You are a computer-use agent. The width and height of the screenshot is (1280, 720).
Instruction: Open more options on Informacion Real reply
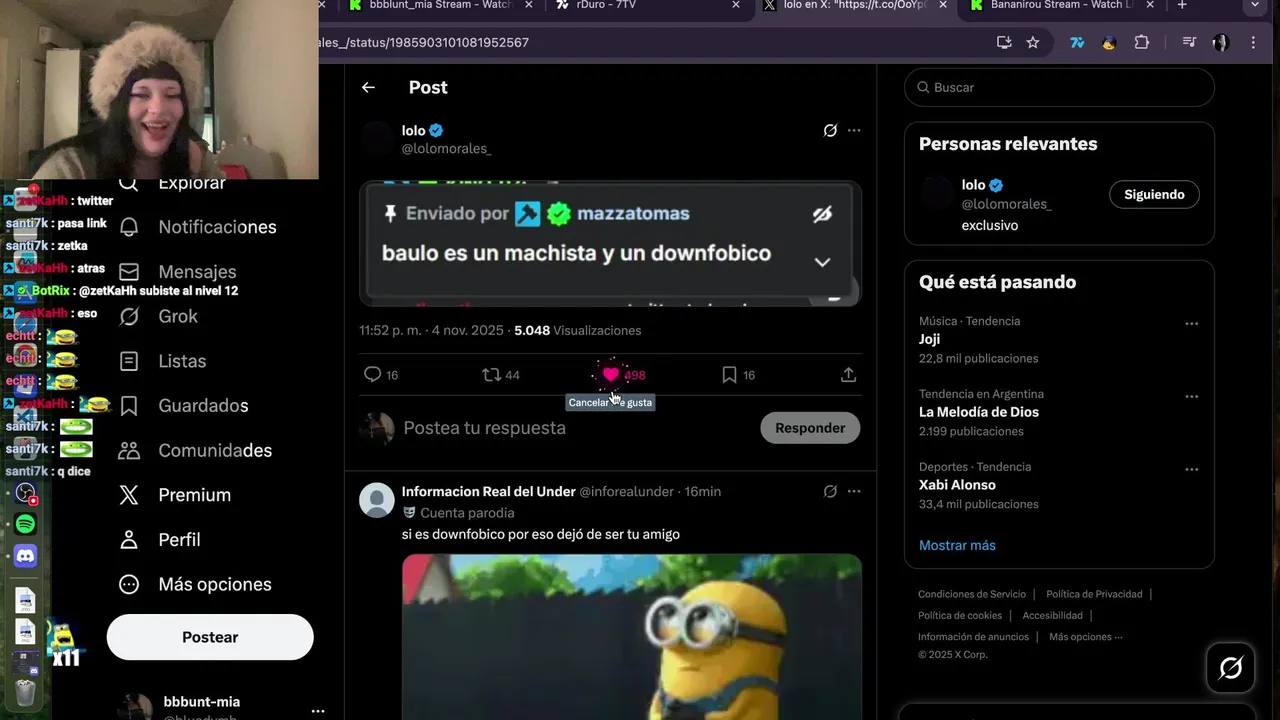click(x=854, y=491)
